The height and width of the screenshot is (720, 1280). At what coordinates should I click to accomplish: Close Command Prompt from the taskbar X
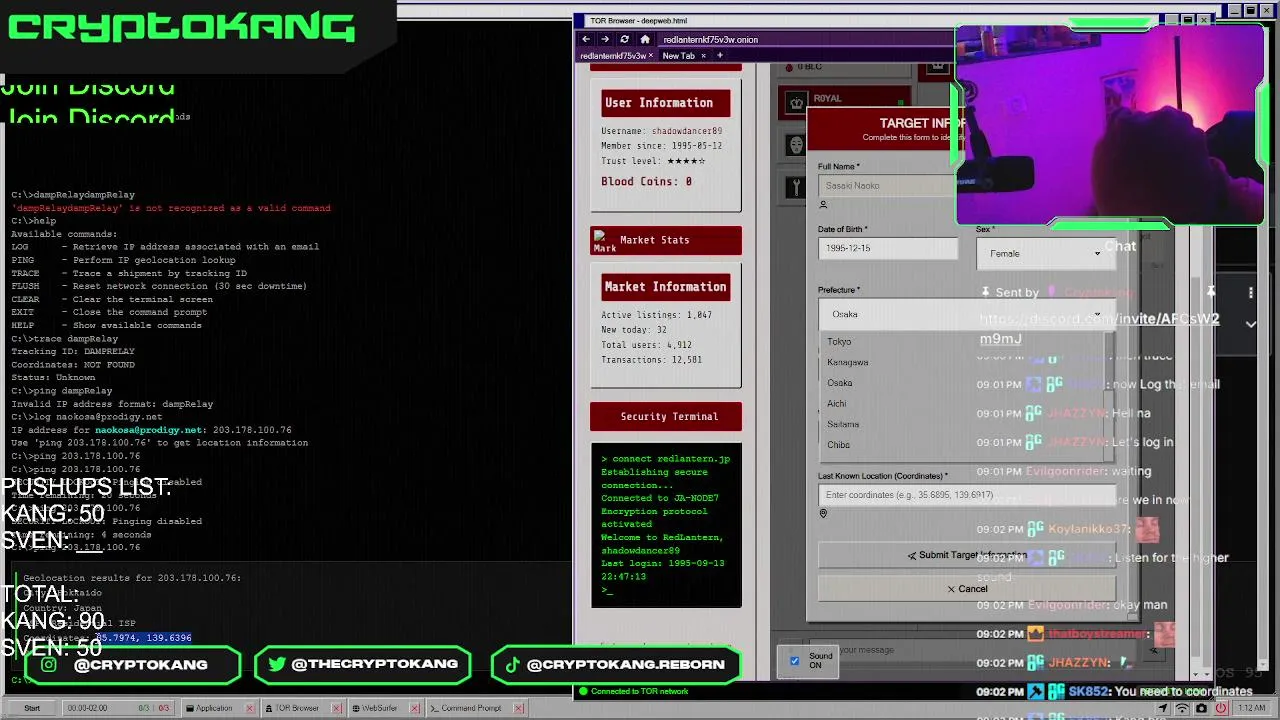[x=518, y=708]
